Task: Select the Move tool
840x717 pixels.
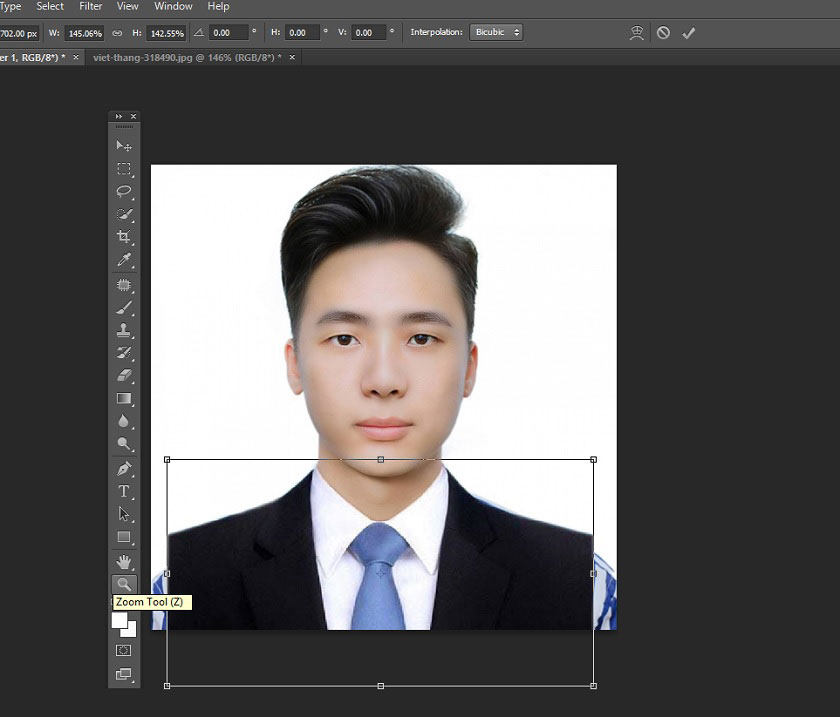Action: 124,146
